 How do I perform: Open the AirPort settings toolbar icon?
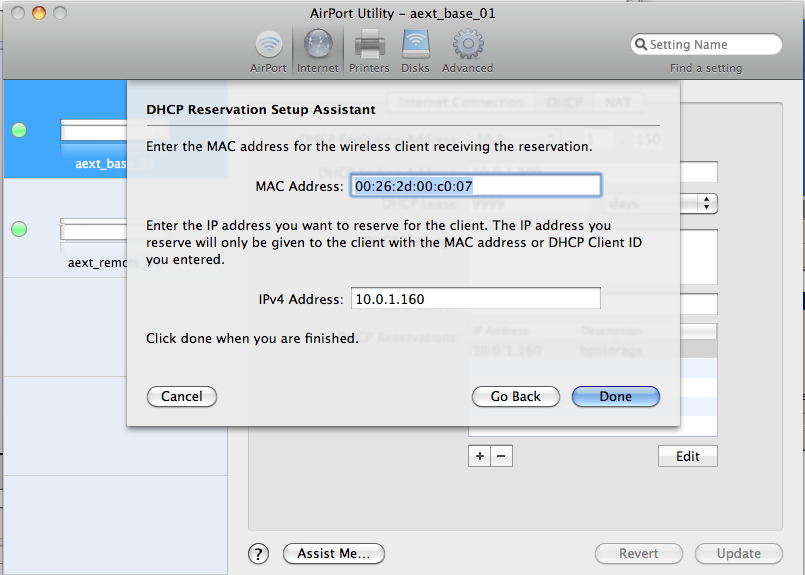coord(268,51)
